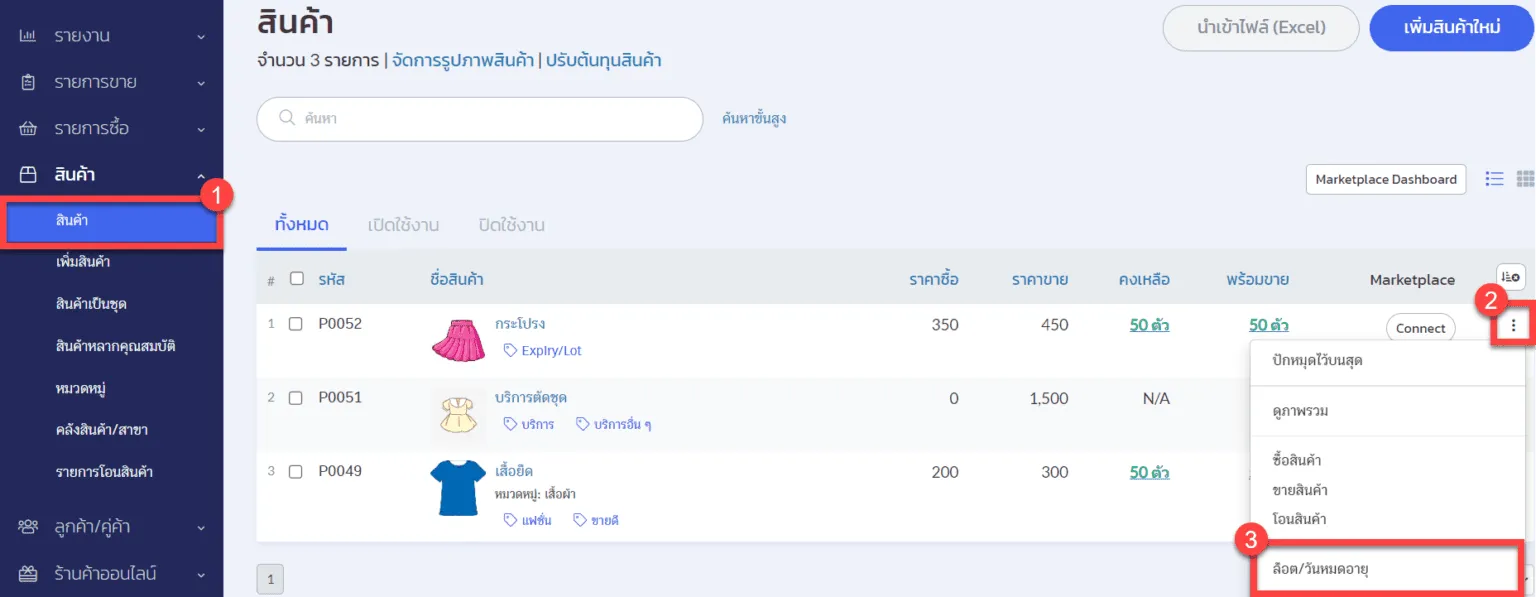Click the list view icon
1536x597 pixels.
coord(1494,179)
